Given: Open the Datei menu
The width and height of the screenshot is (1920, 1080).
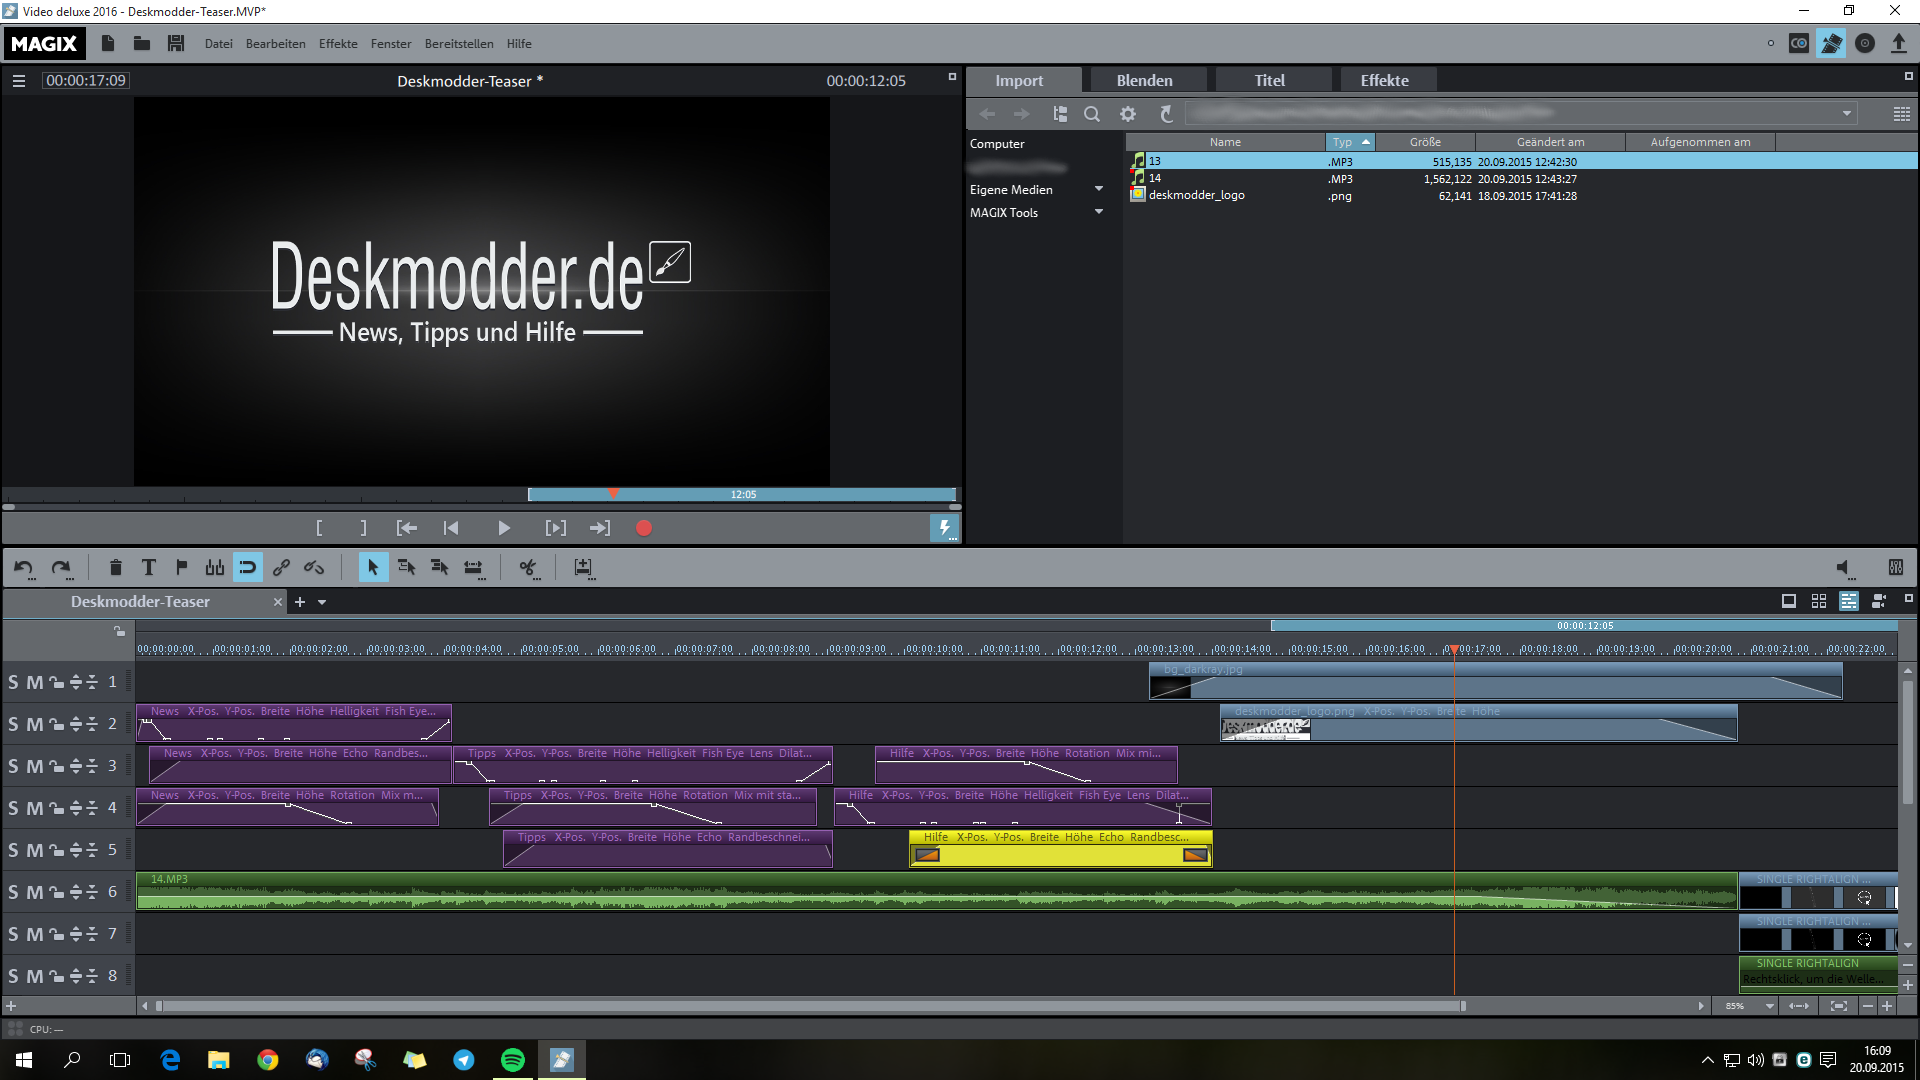Looking at the screenshot, I should pos(218,43).
